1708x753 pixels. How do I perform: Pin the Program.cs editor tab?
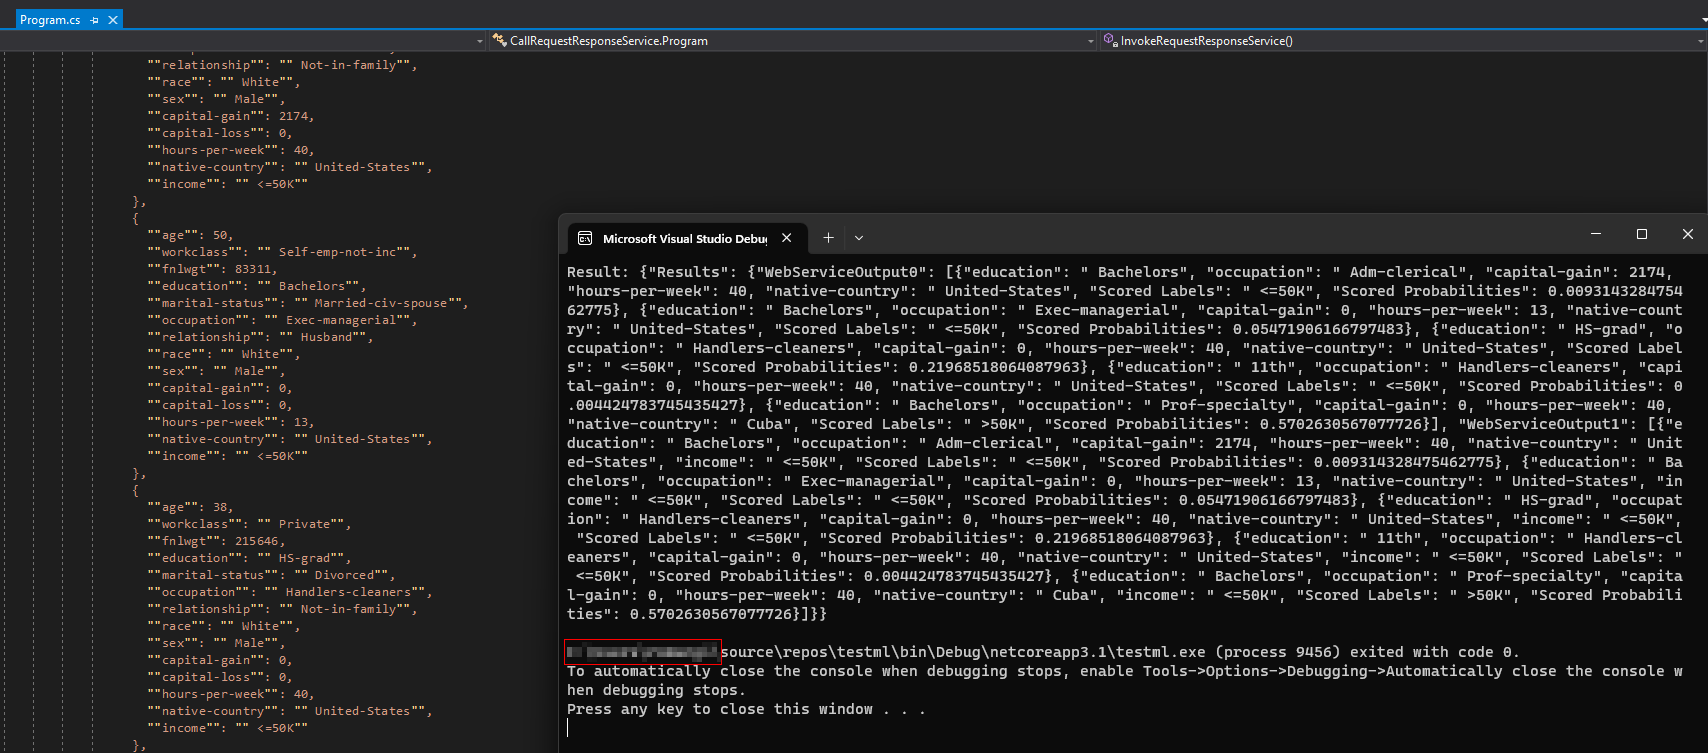94,20
